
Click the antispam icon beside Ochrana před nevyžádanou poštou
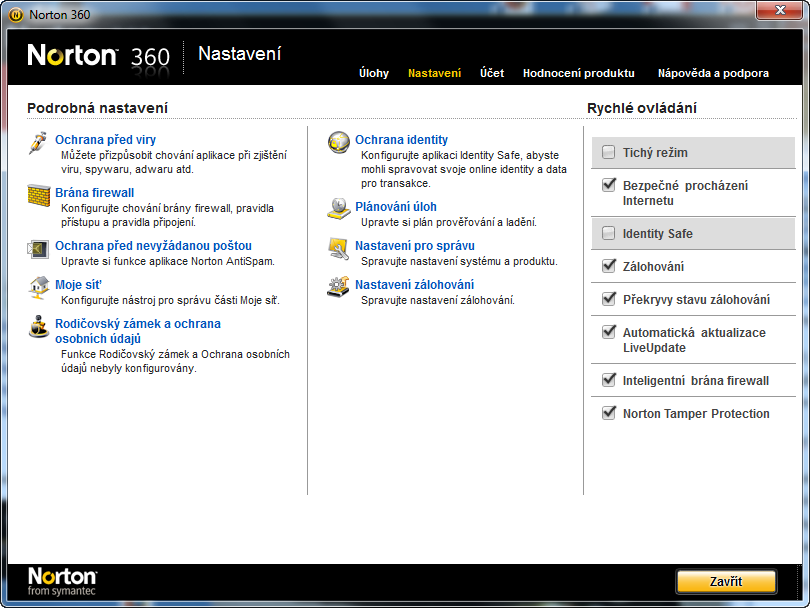tap(38, 248)
